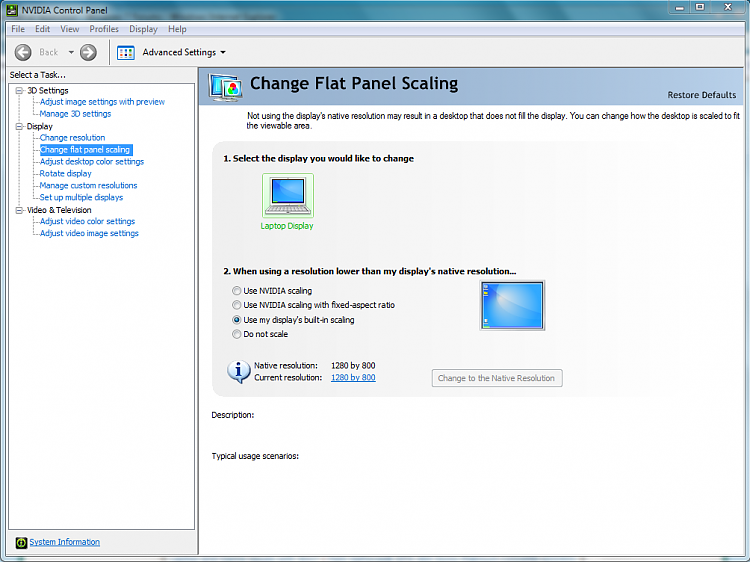Collapse the Display tree node
The width and height of the screenshot is (750, 562).
19,126
